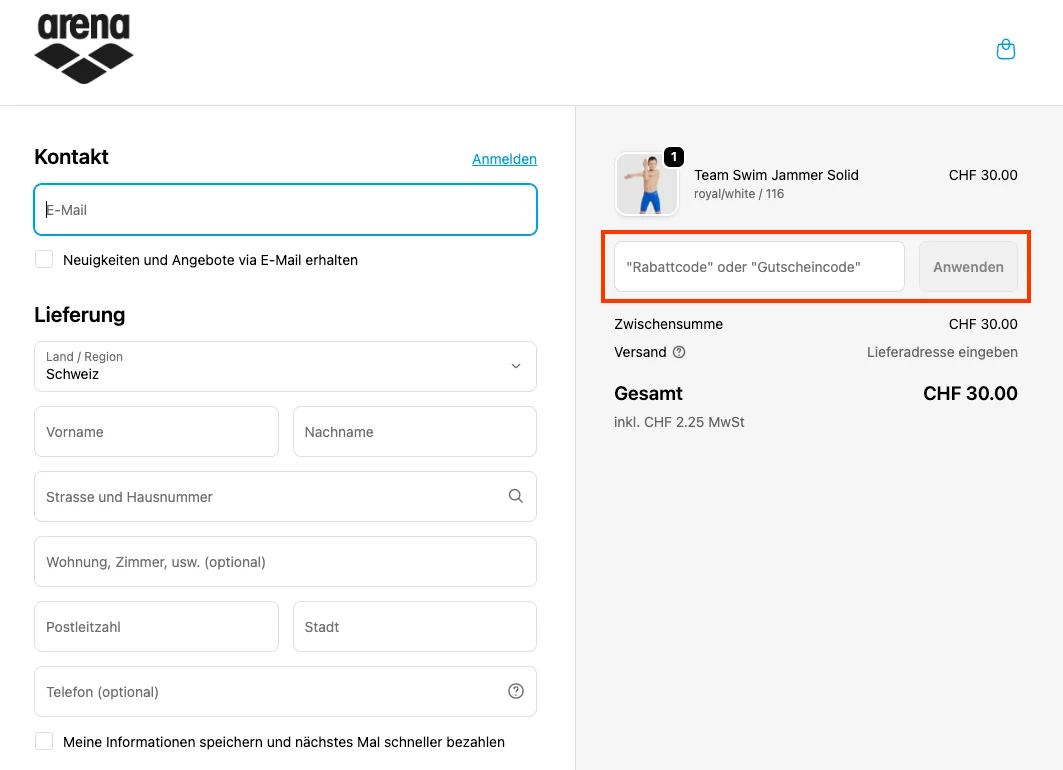
Task: Click the help icon in the Telefon field
Action: click(516, 691)
